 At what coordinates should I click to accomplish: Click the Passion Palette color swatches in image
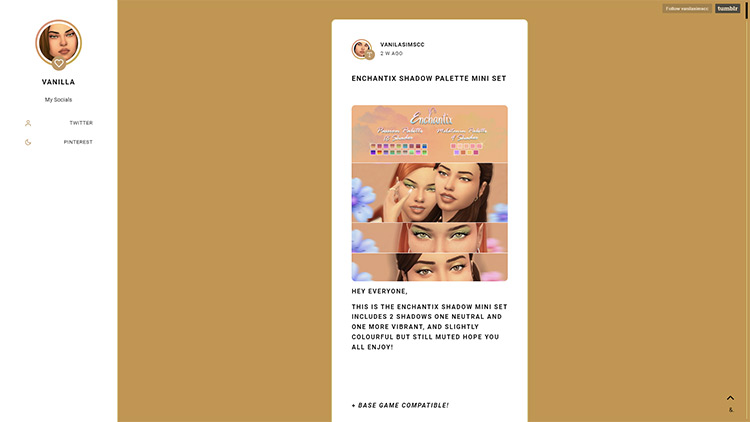(x=398, y=149)
